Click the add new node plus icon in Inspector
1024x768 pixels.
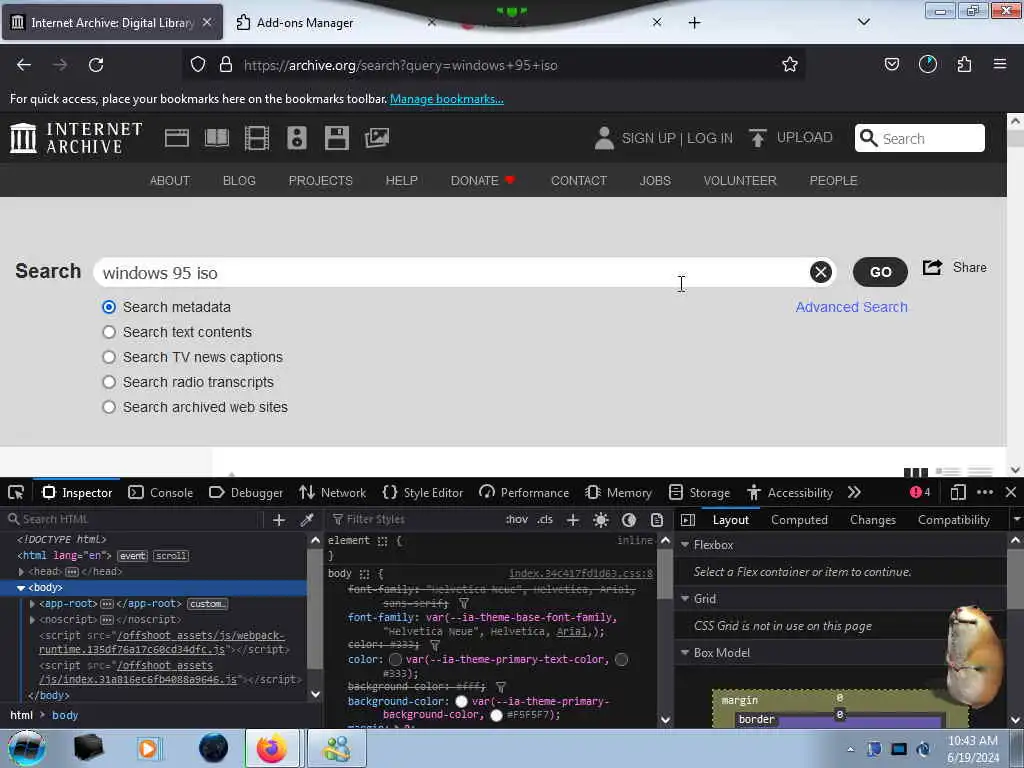click(279, 520)
